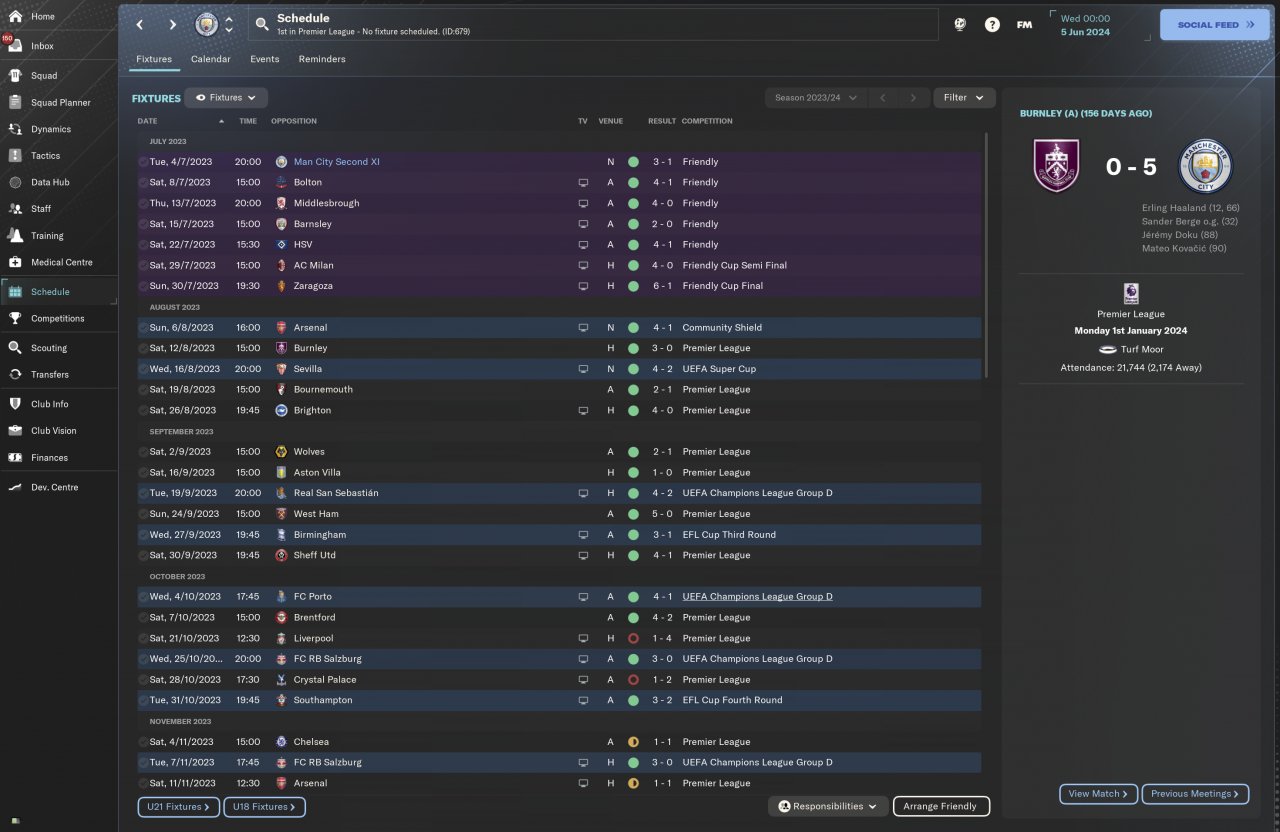This screenshot has height=832, width=1280.
Task: Toggle selection circle for Arsenal Community Shield
Action: coord(143,328)
